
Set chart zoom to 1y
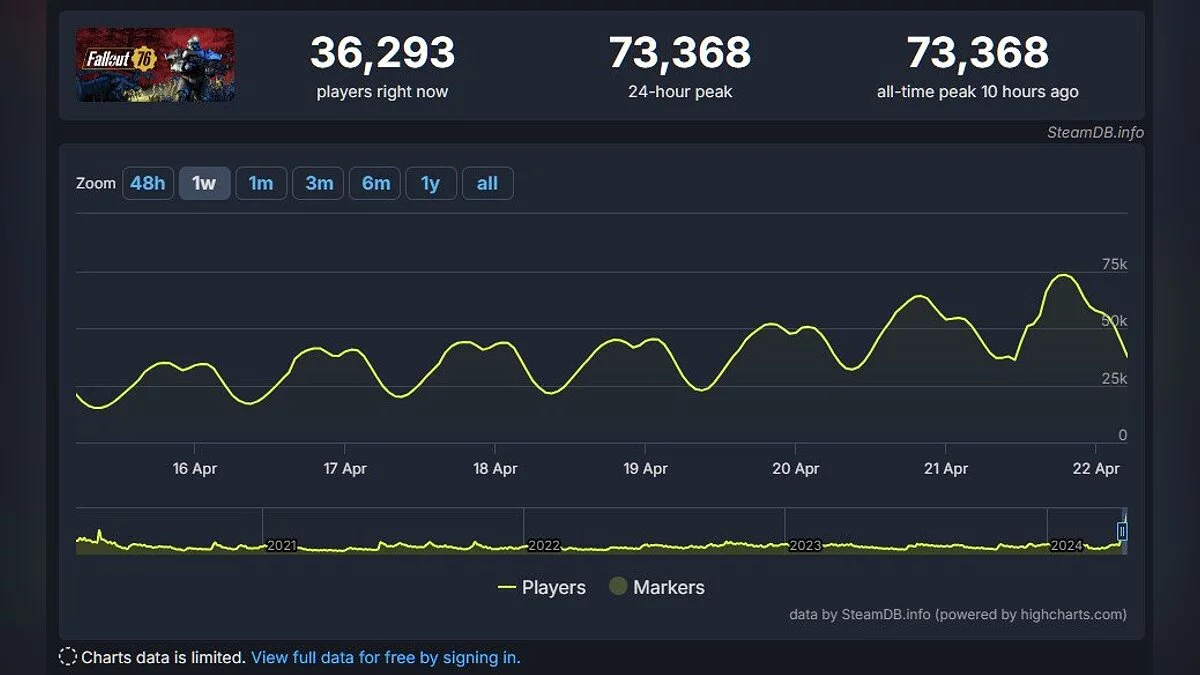click(x=431, y=183)
